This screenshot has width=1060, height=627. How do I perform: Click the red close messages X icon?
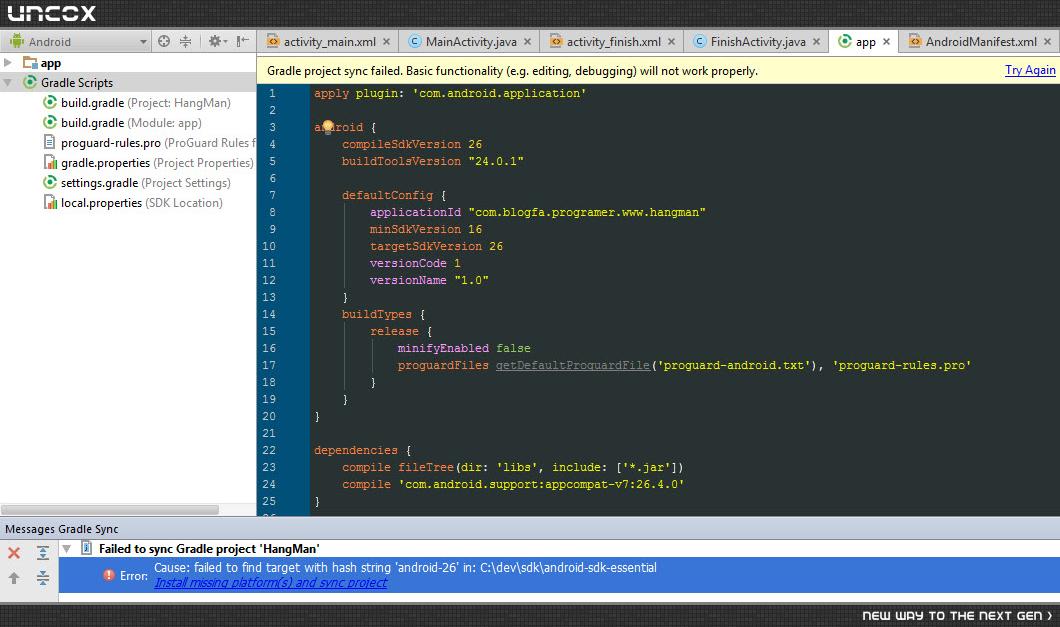pos(14,553)
